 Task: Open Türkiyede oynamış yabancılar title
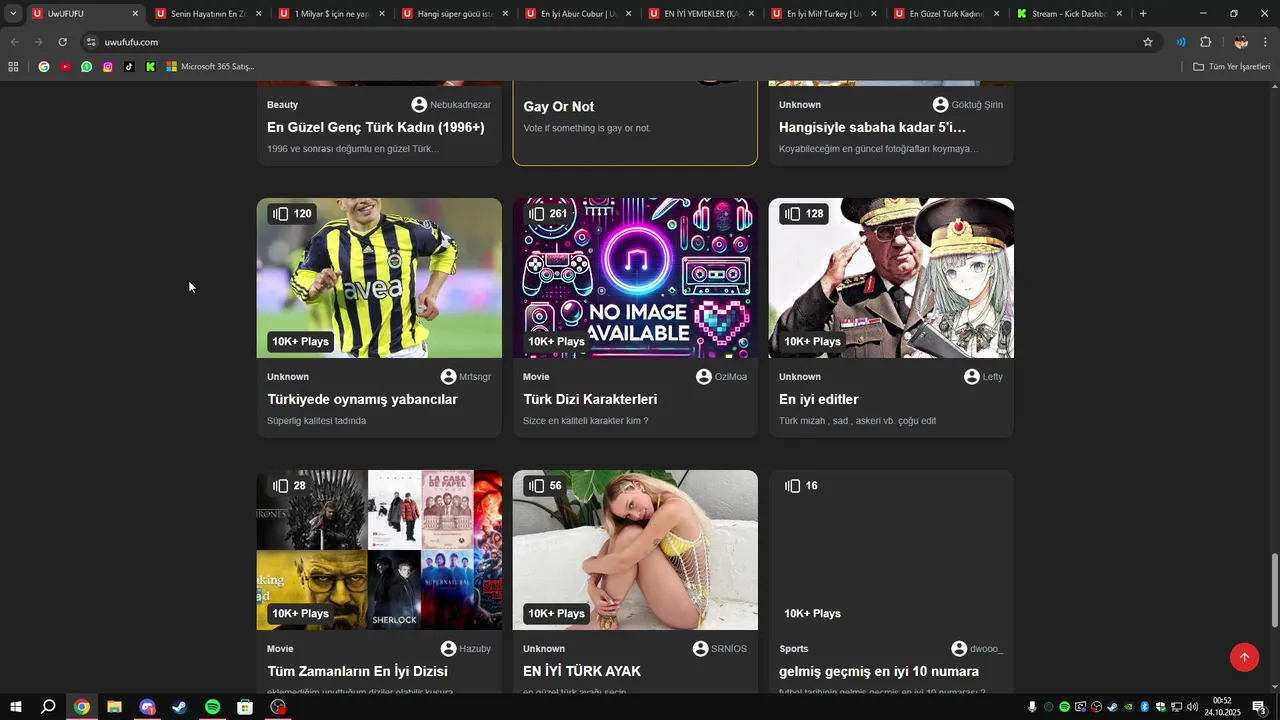pos(362,399)
